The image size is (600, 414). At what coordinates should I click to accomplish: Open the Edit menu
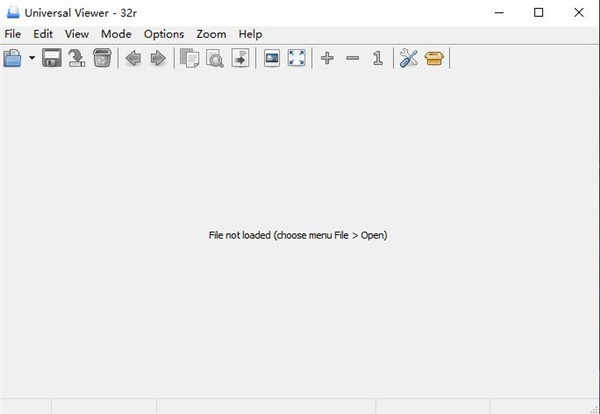pos(43,34)
